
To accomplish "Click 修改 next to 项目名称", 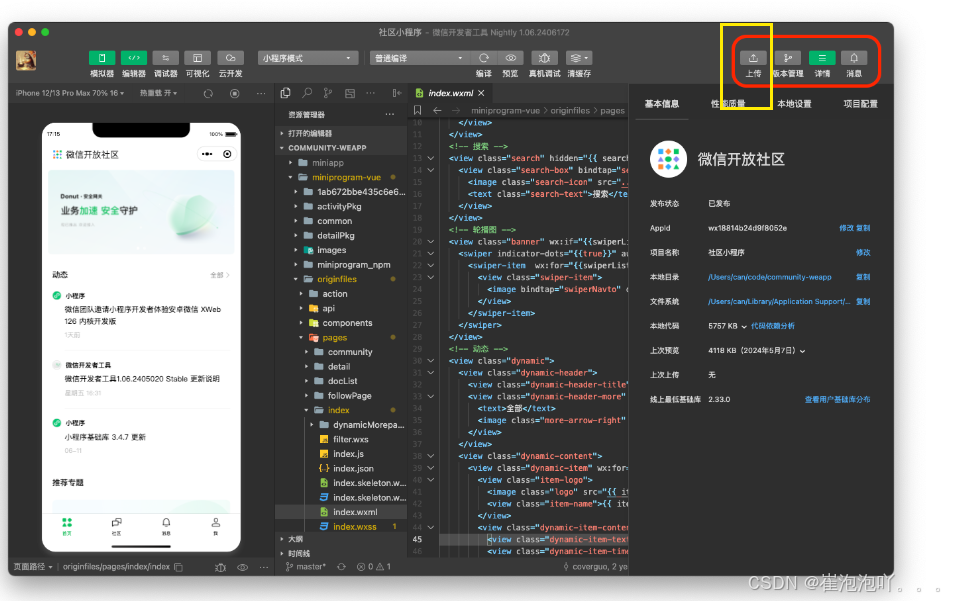I will click(x=863, y=252).
